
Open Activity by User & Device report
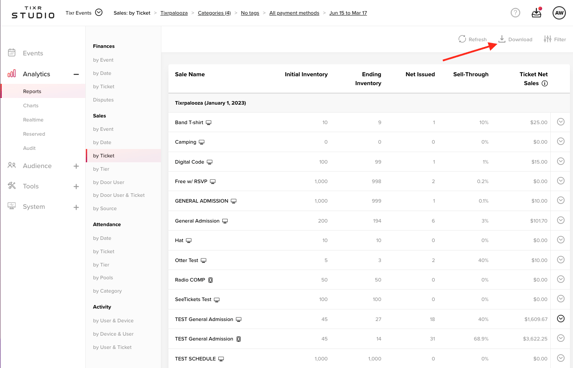[x=113, y=320]
